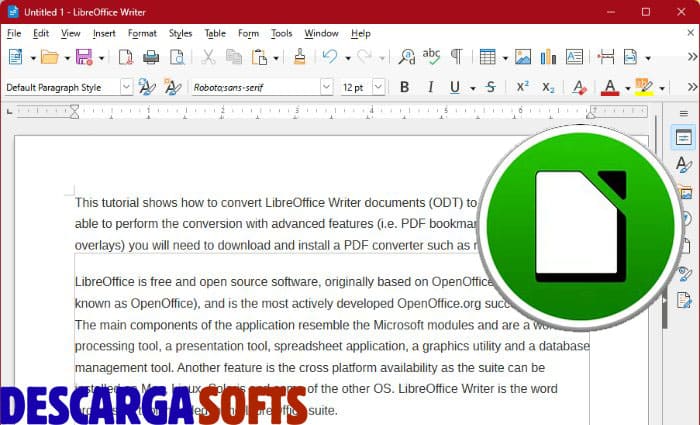
Task: Toggle Bold formatting
Action: 404,87
